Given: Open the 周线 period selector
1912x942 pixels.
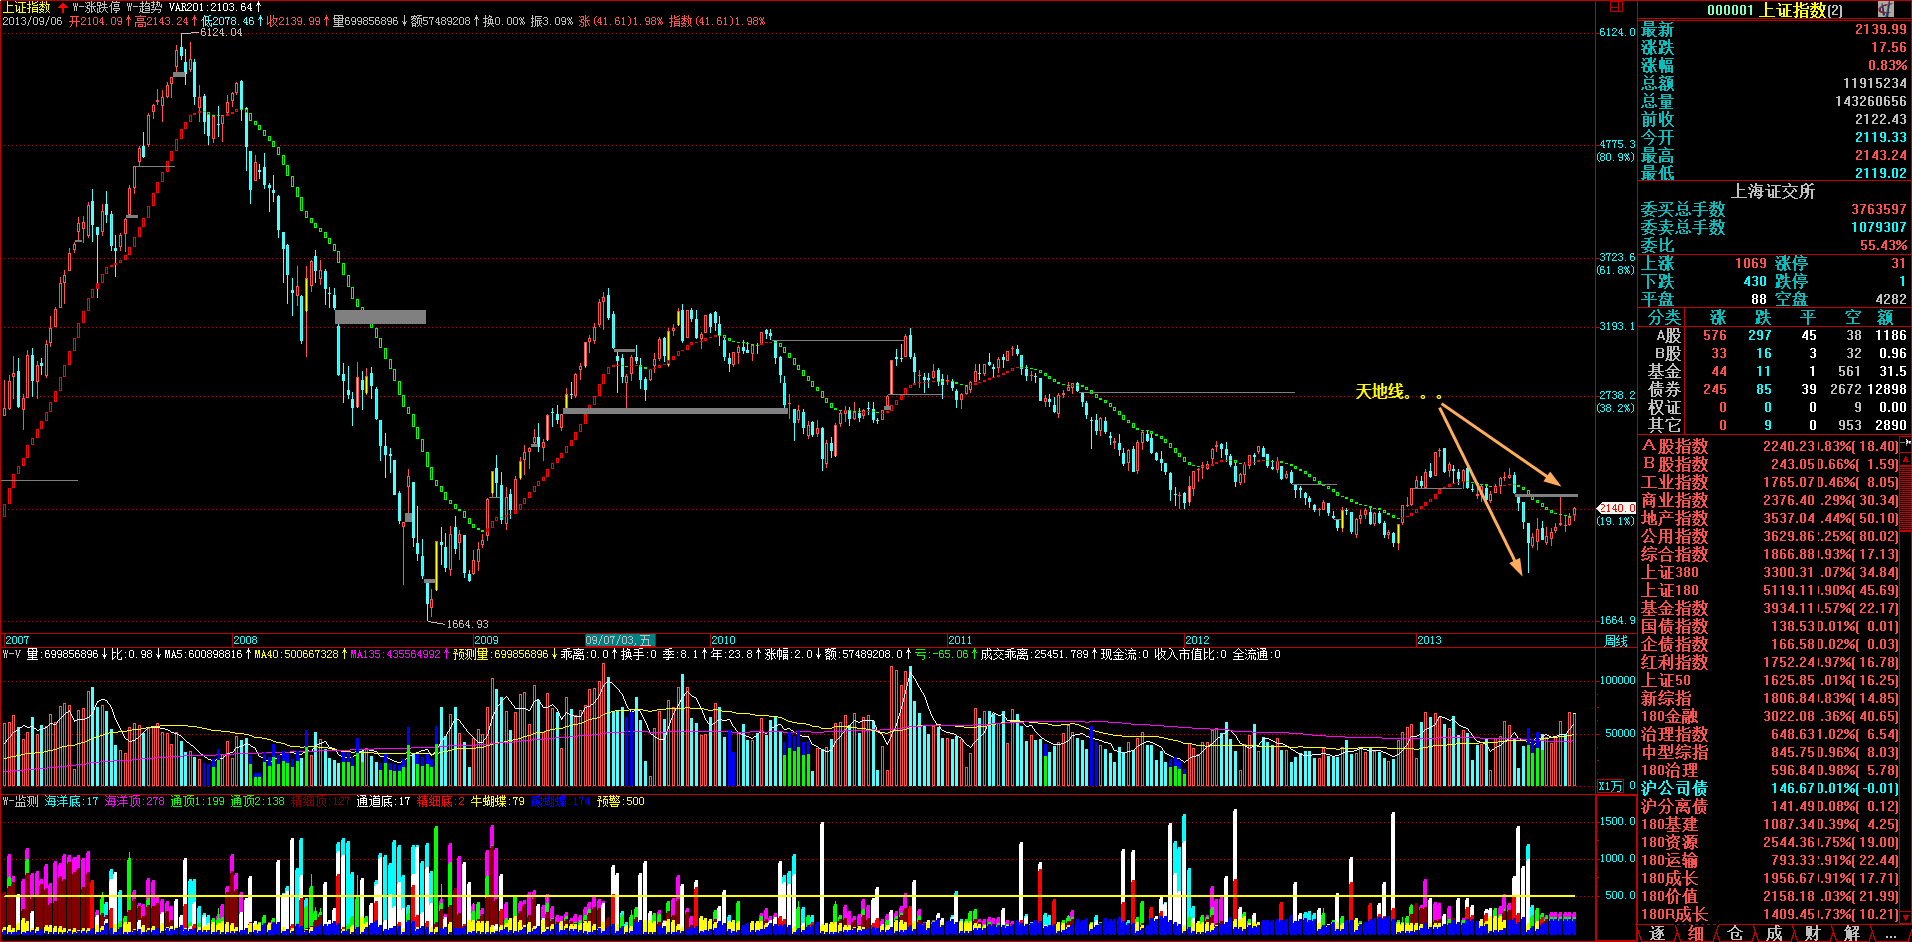Looking at the screenshot, I should [1616, 641].
